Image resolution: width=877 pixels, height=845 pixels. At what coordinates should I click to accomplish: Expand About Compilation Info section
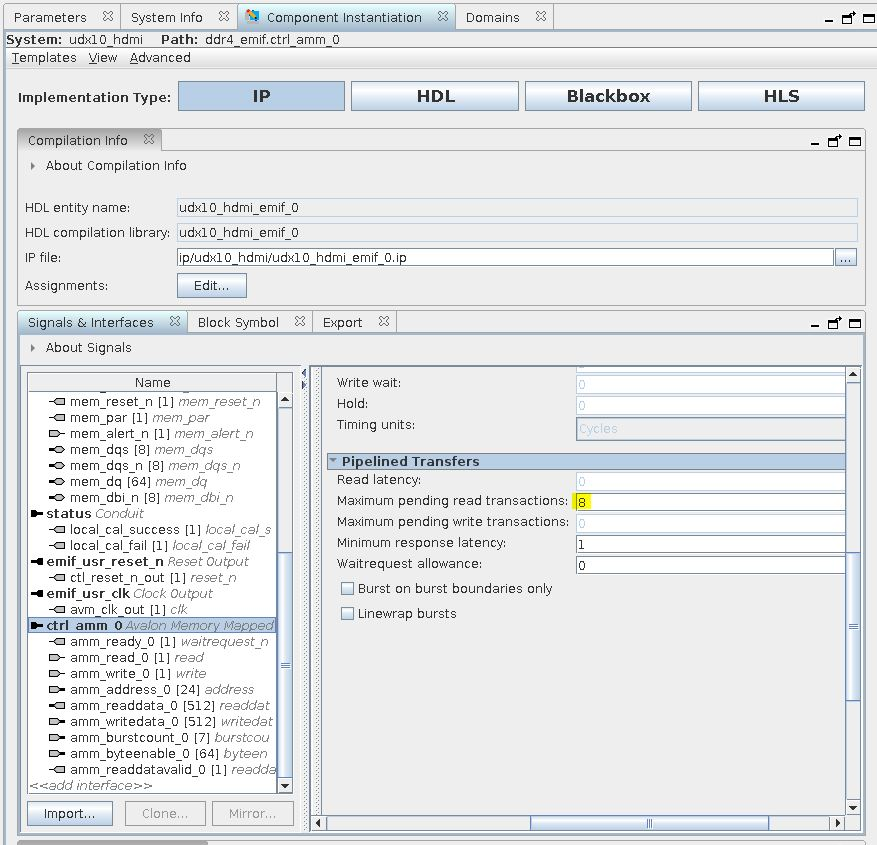click(33, 166)
